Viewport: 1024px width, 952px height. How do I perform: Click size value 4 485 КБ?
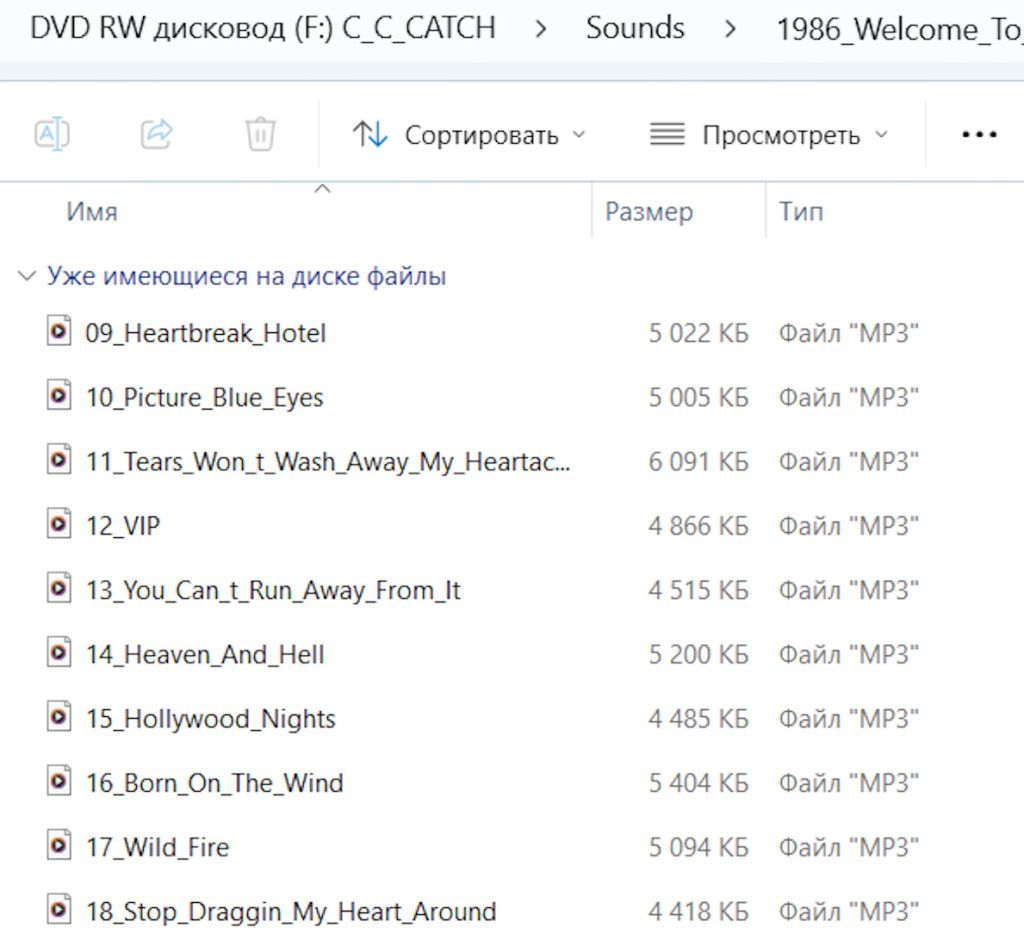coord(698,719)
